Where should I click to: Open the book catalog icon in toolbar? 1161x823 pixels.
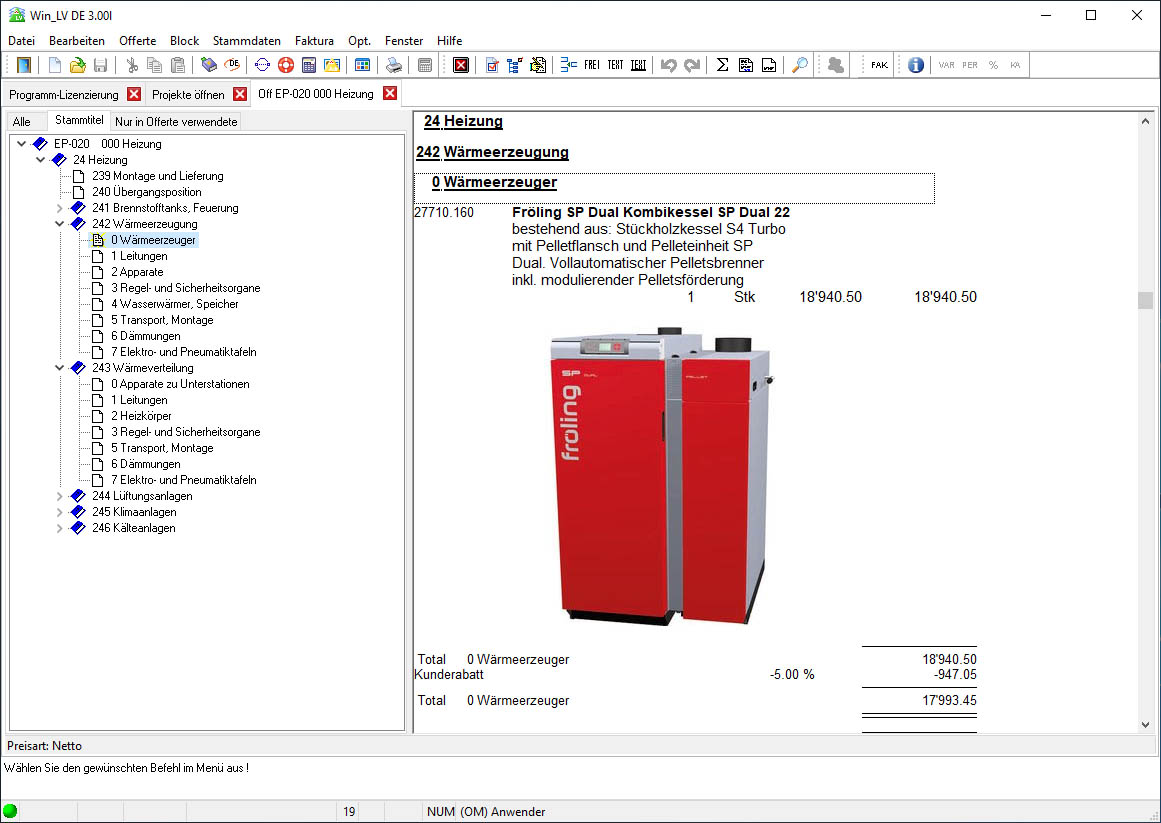(x=209, y=65)
